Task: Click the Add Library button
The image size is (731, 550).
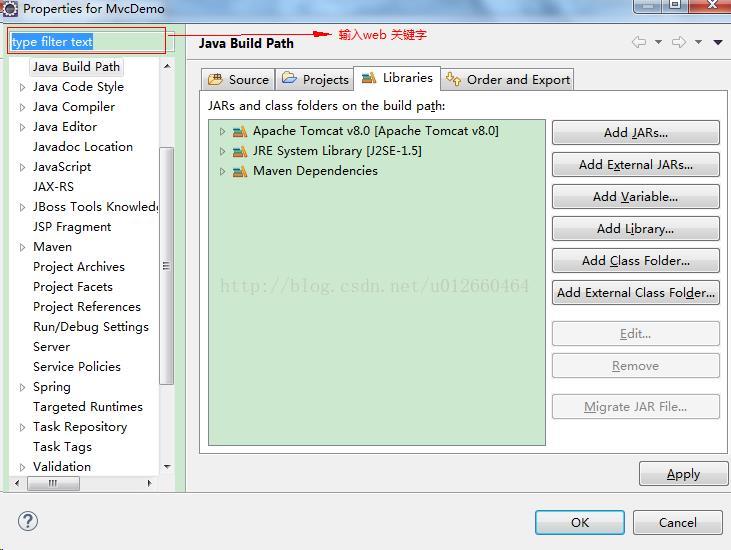Action: [635, 229]
